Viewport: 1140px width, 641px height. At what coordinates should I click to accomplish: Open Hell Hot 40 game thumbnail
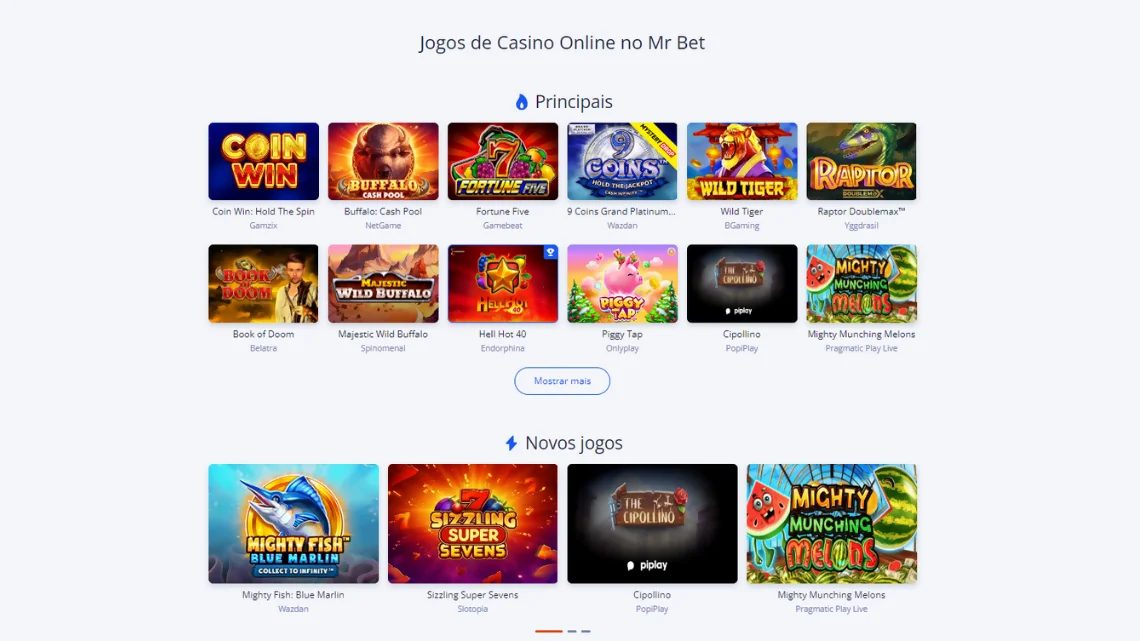[502, 283]
